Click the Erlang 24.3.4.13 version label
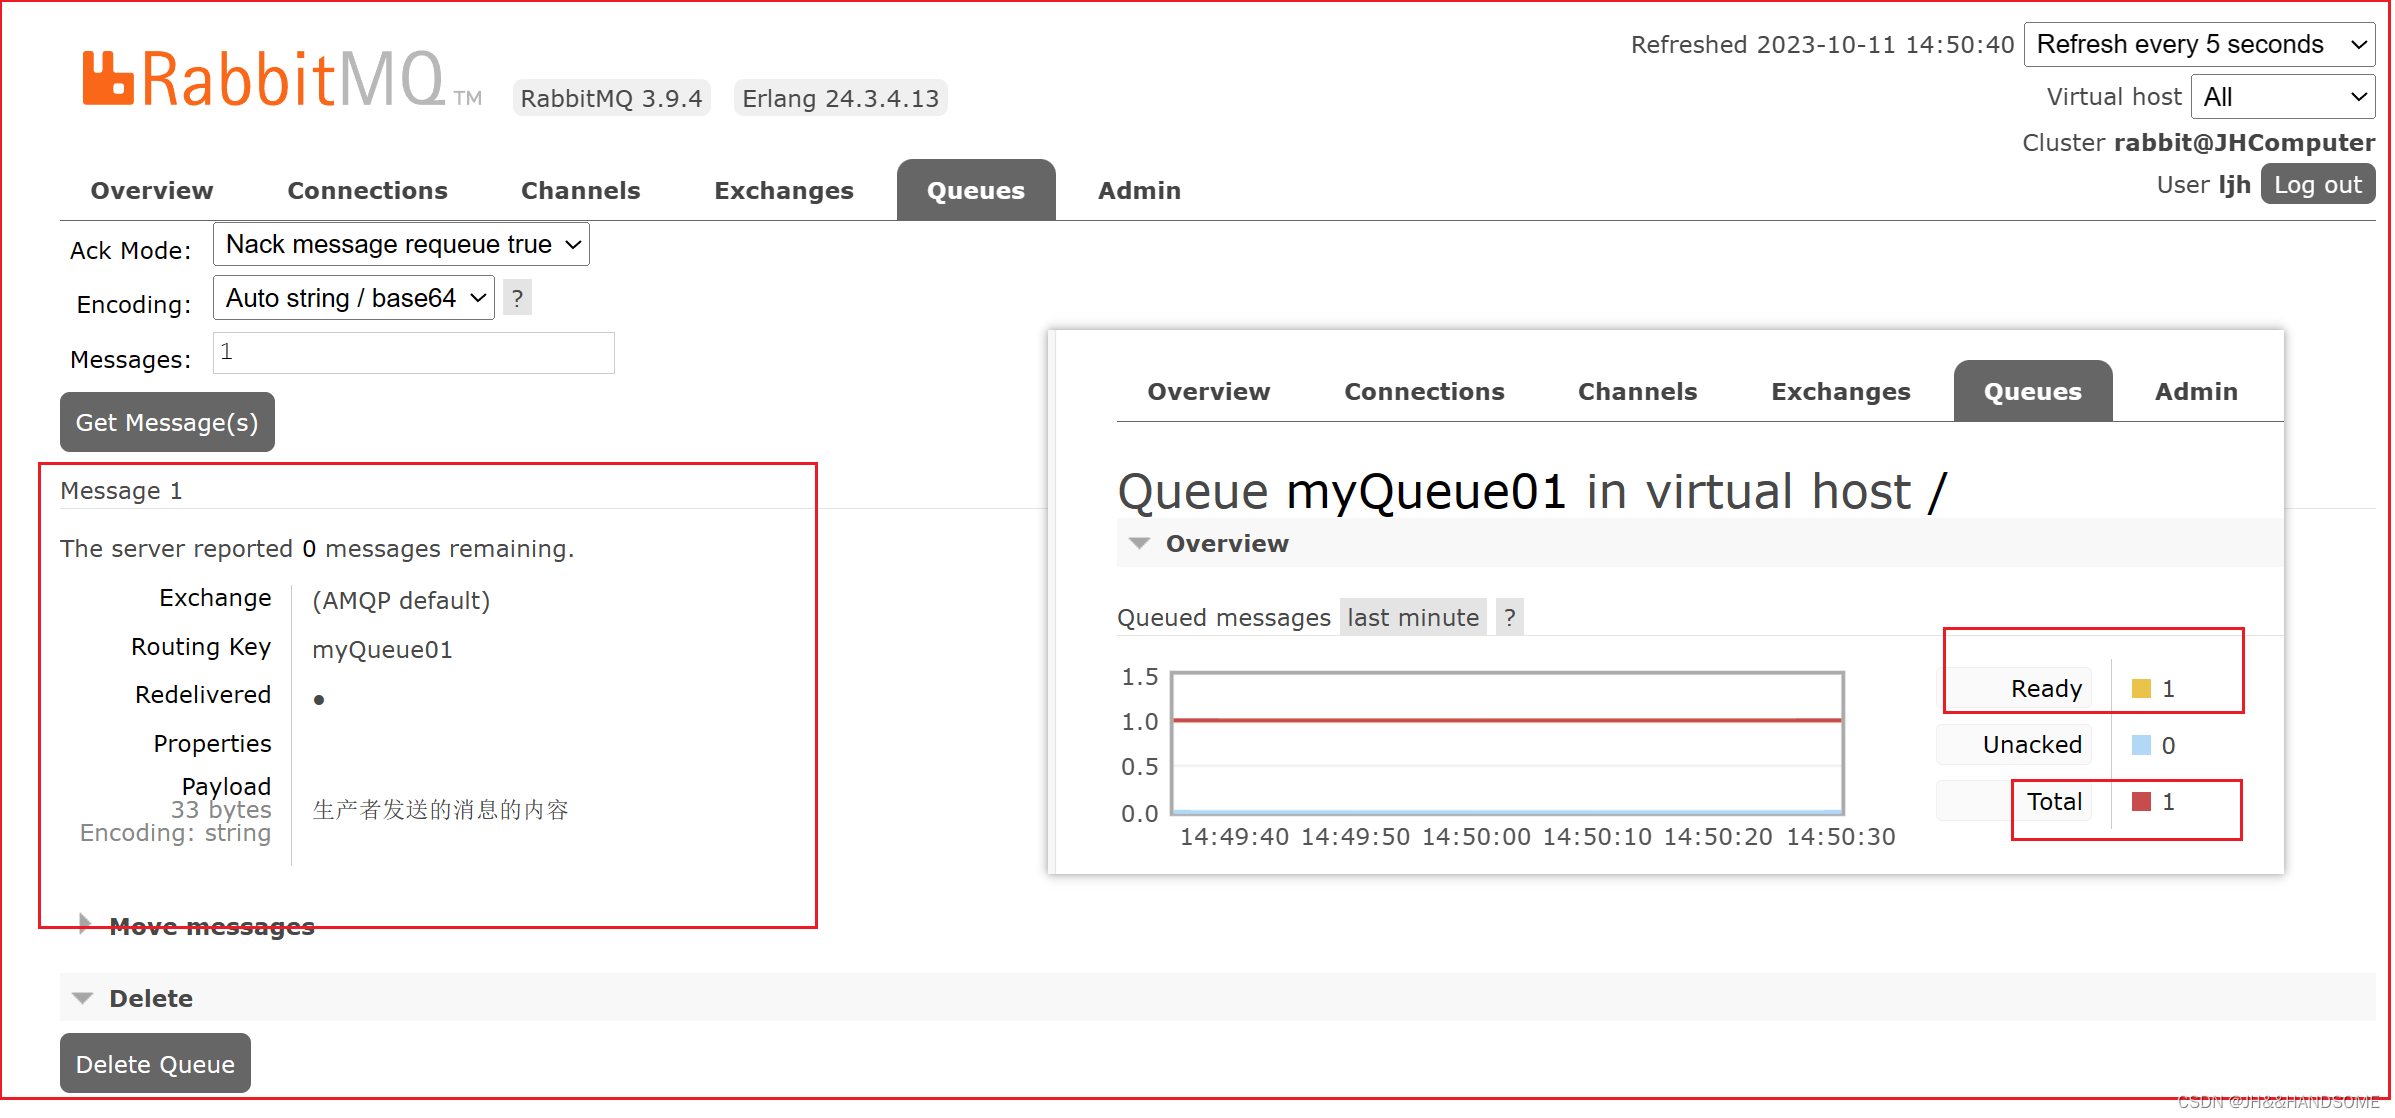The width and height of the screenshot is (2395, 1118). point(840,98)
